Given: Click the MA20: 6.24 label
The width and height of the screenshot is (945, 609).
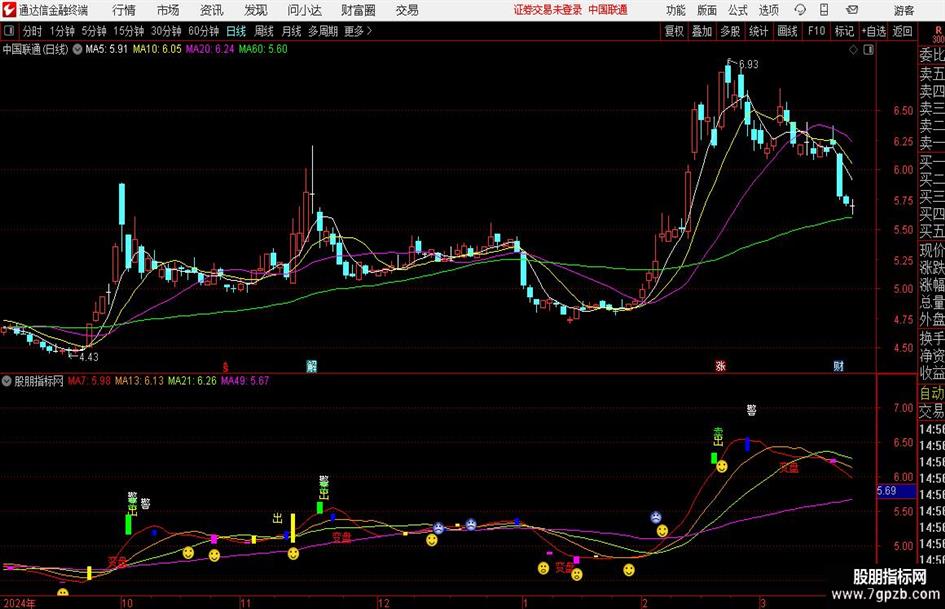Looking at the screenshot, I should [x=210, y=49].
